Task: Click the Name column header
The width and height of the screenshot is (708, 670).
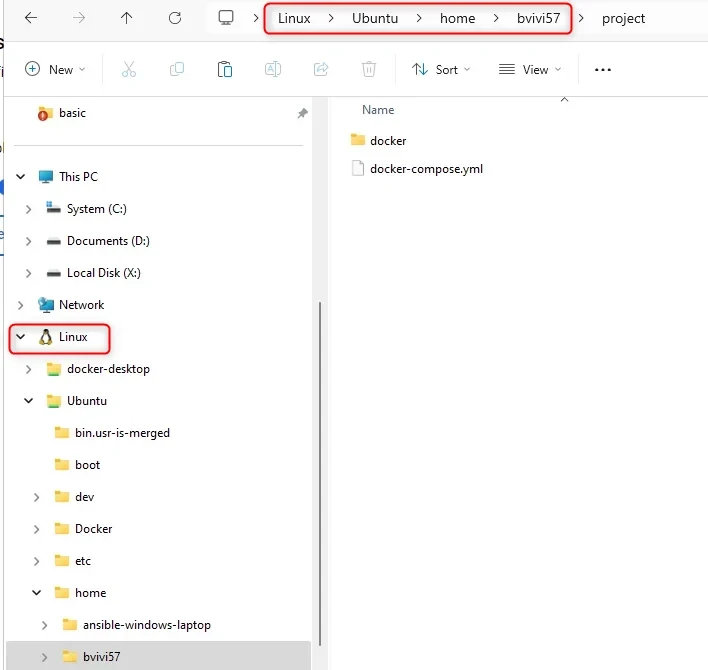Action: pos(378,110)
